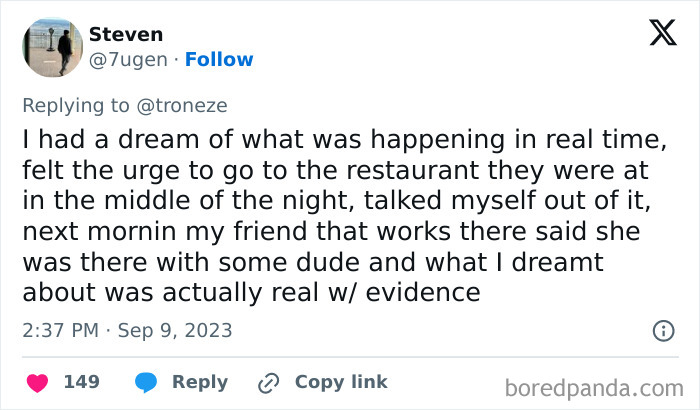The height and width of the screenshot is (410, 700).
Task: Click the tweet's last line ending 'evidence'
Action: (251, 293)
